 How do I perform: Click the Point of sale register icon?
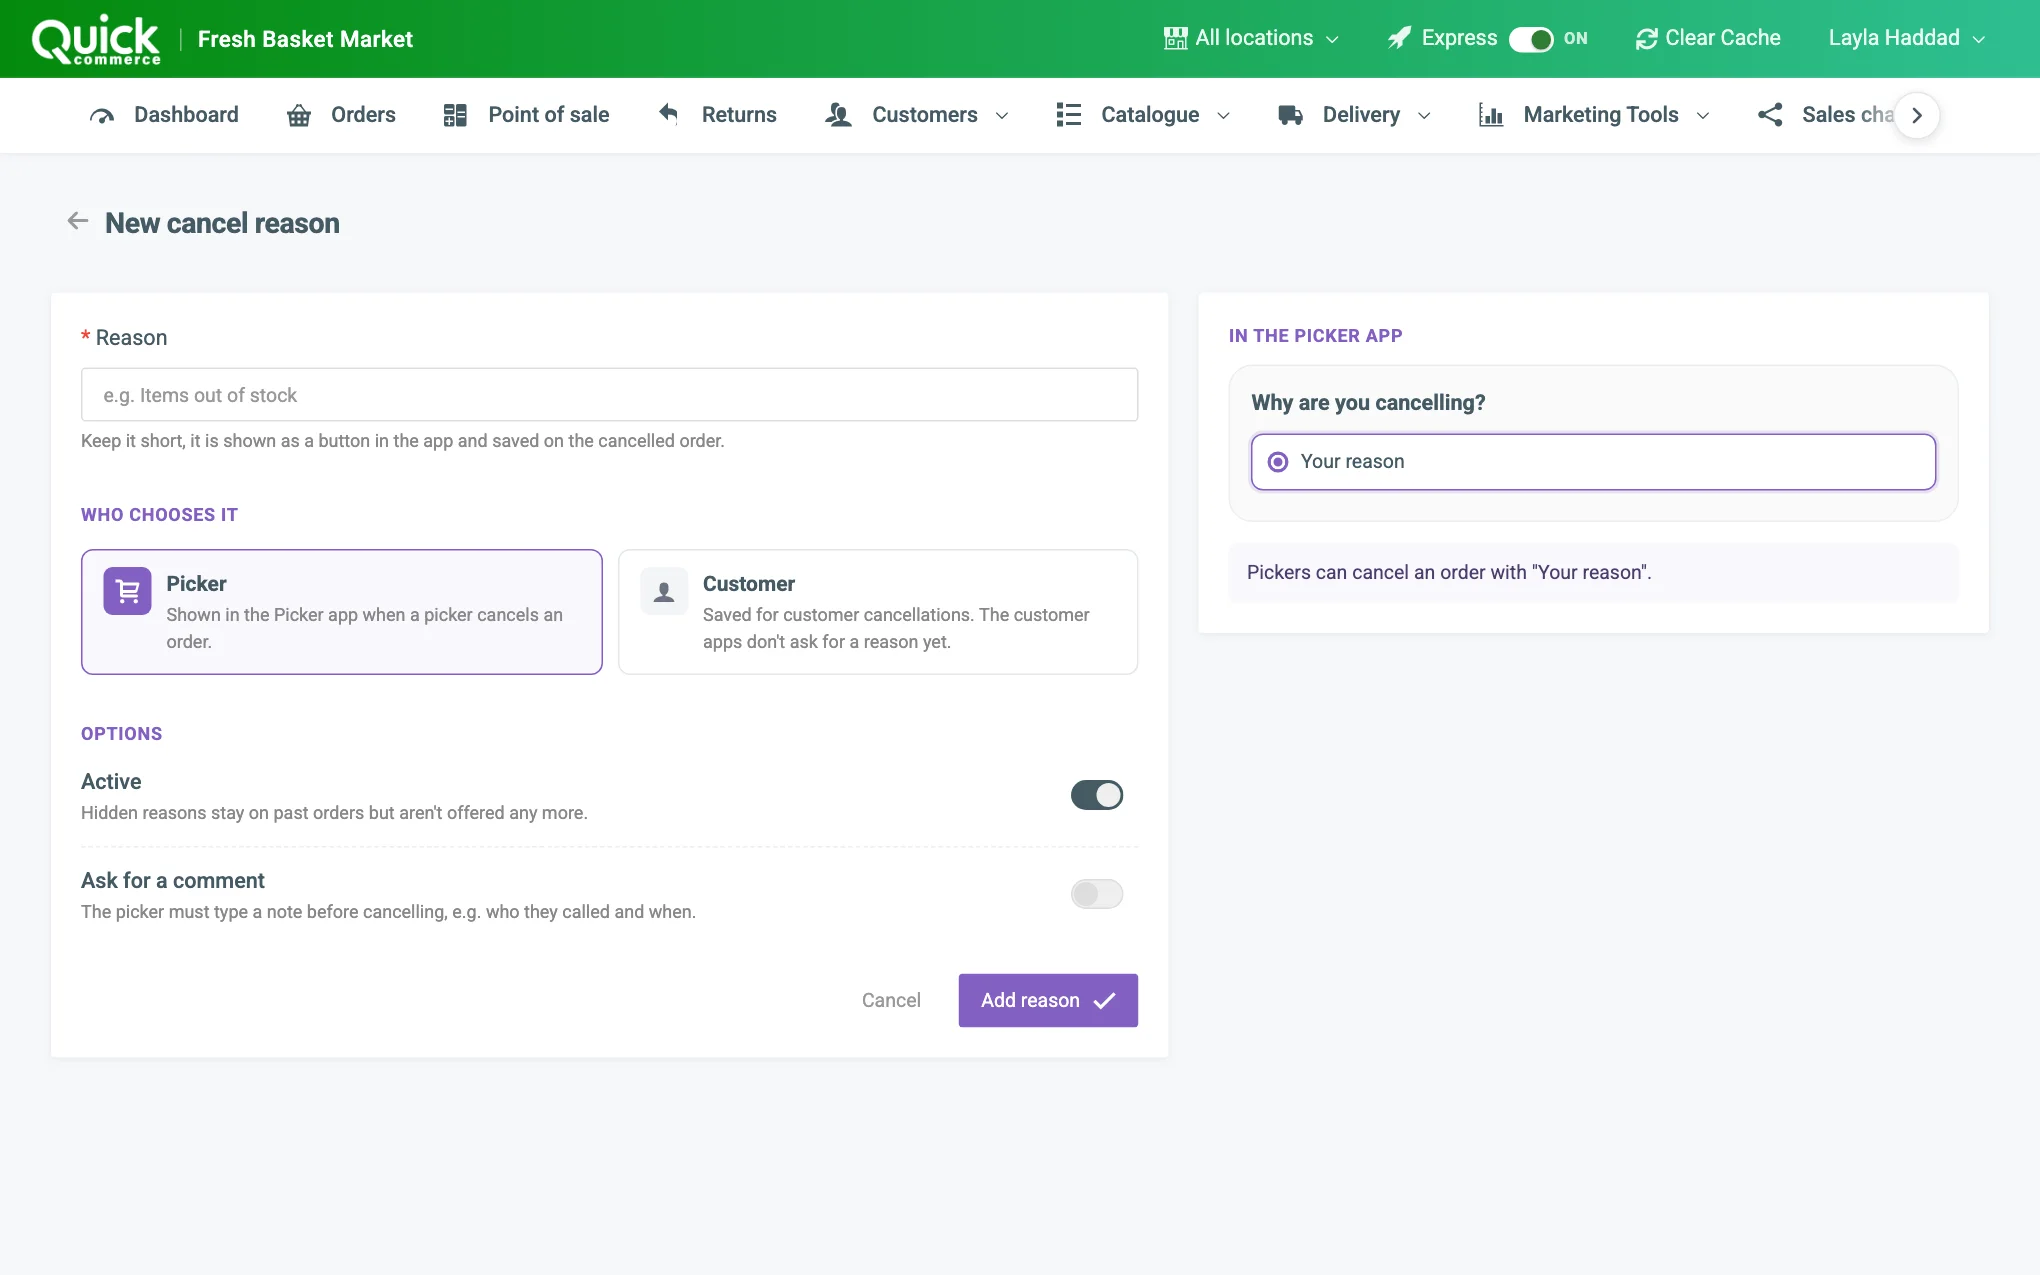455,115
